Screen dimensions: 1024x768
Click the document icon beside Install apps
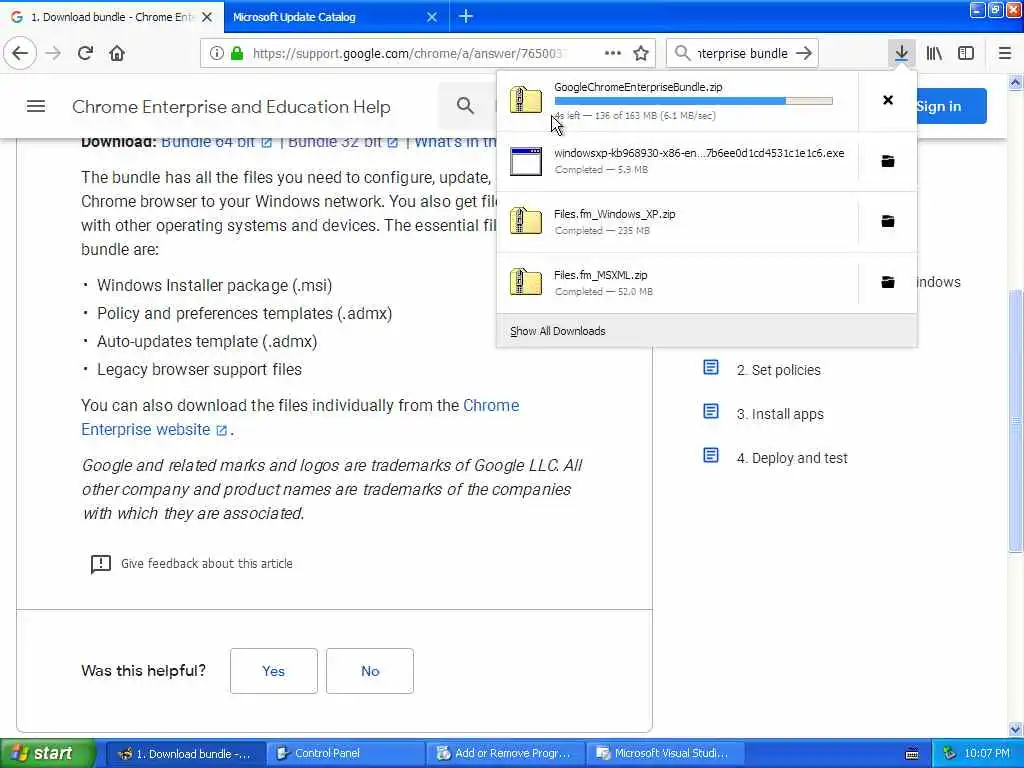(x=711, y=411)
